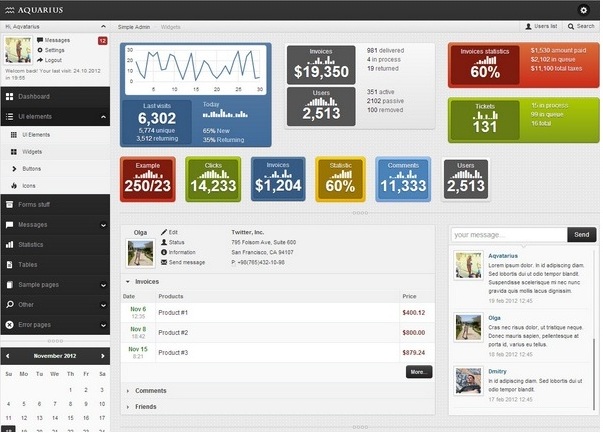Image resolution: width=603 pixels, height=433 pixels.
Task: Click the chat messages scrollbar
Action: click(x=594, y=375)
